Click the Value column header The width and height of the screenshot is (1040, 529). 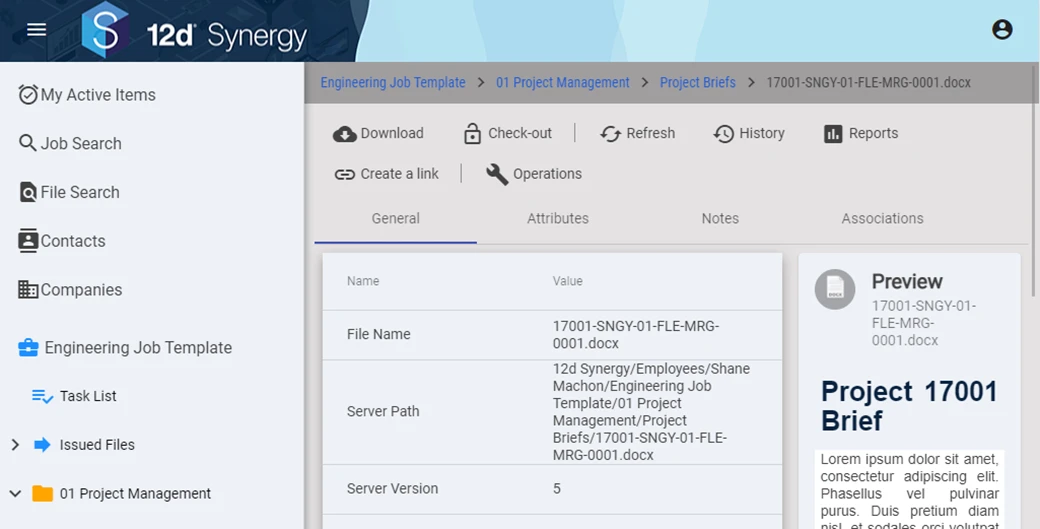point(568,281)
